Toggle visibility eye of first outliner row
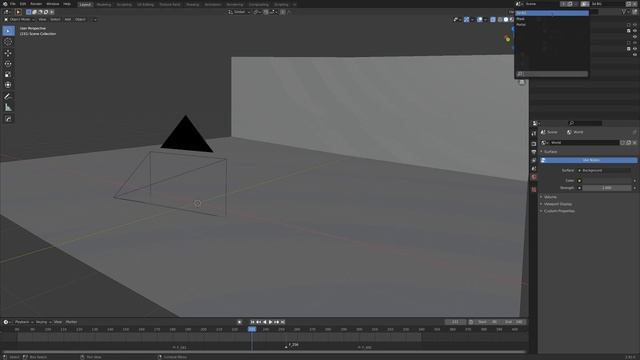Image resolution: width=640 pixels, height=360 pixels. pyautogui.click(x=635, y=25)
